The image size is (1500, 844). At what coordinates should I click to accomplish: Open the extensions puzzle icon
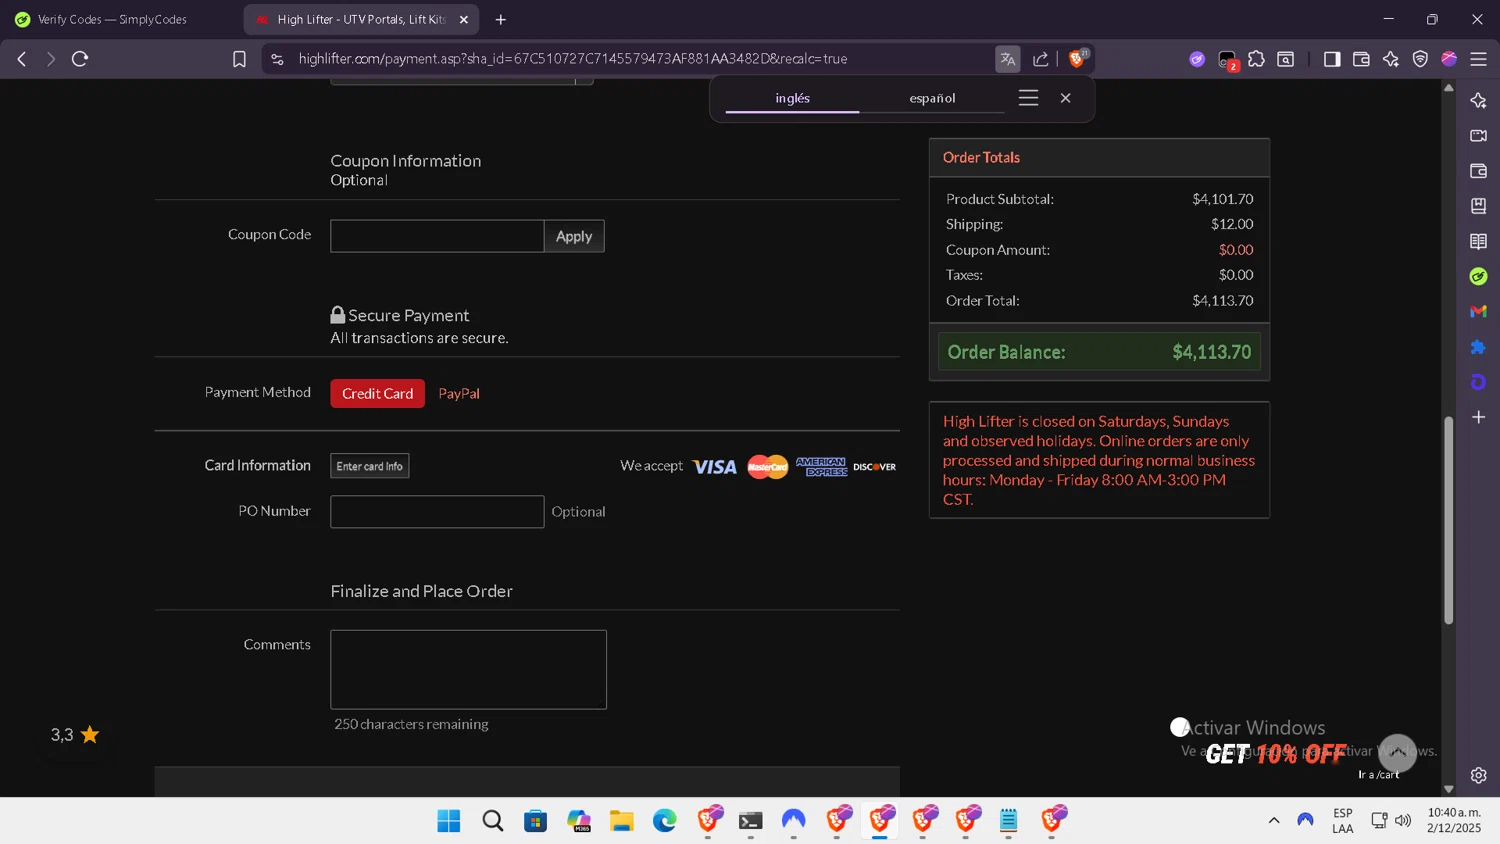coord(1256,59)
